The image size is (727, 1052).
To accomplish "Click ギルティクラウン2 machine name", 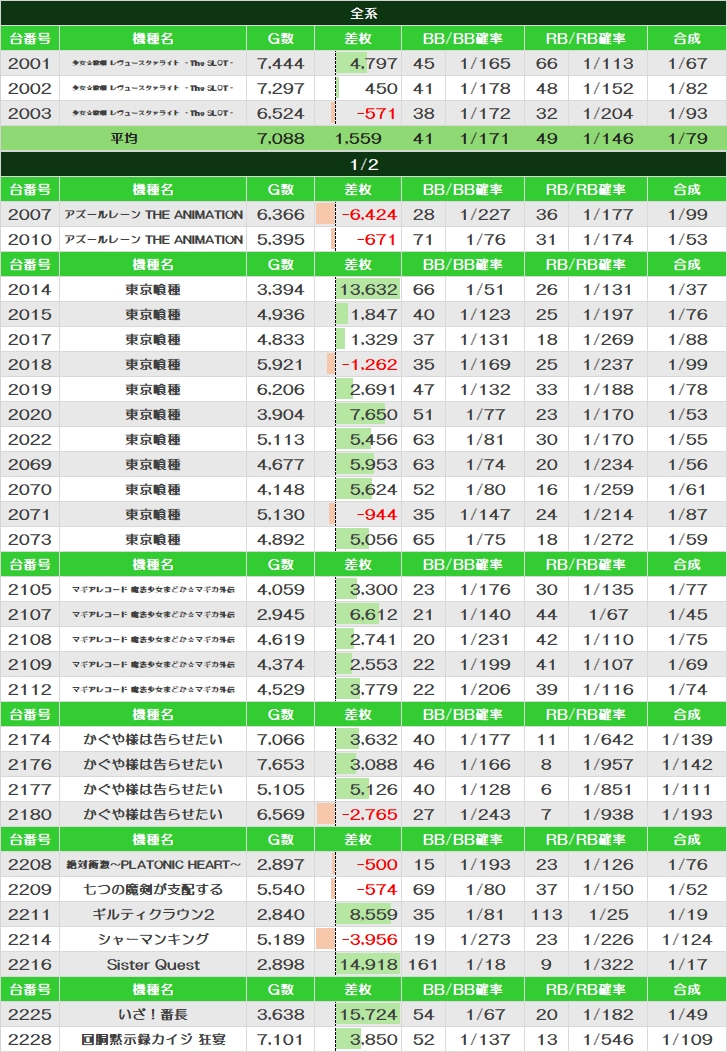I will coord(153,914).
